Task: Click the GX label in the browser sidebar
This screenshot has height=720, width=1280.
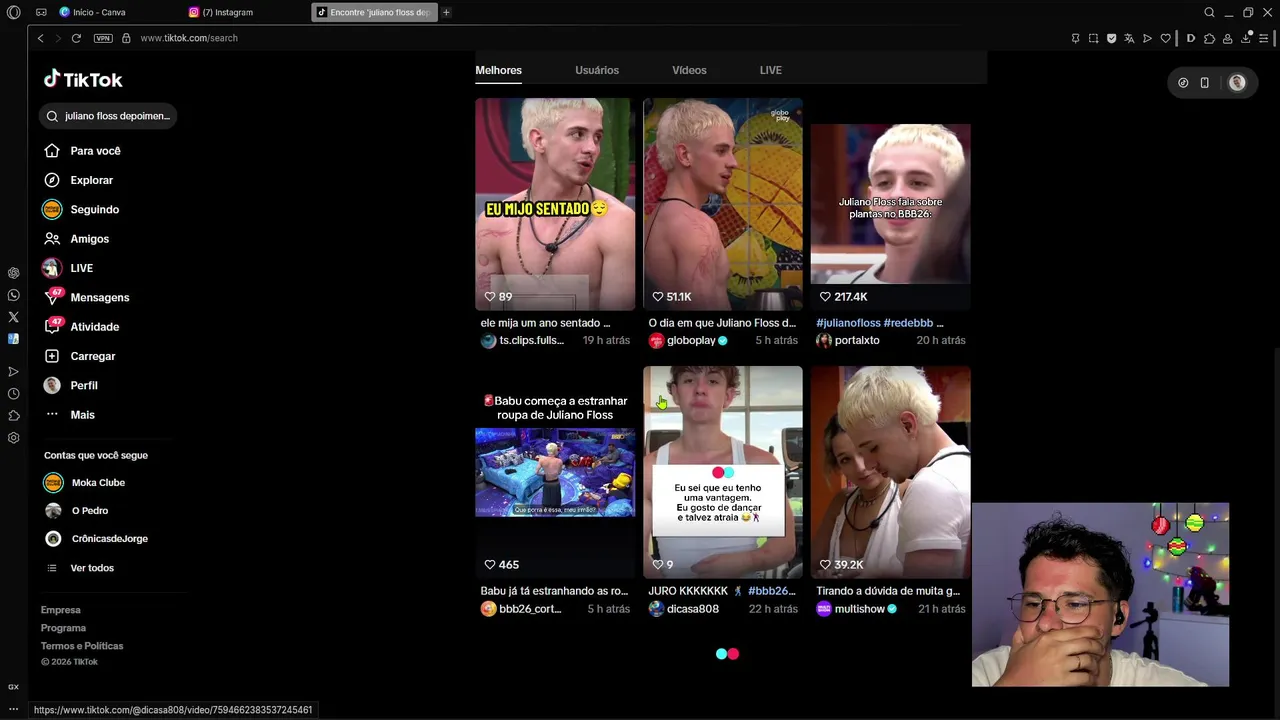Action: [13, 687]
